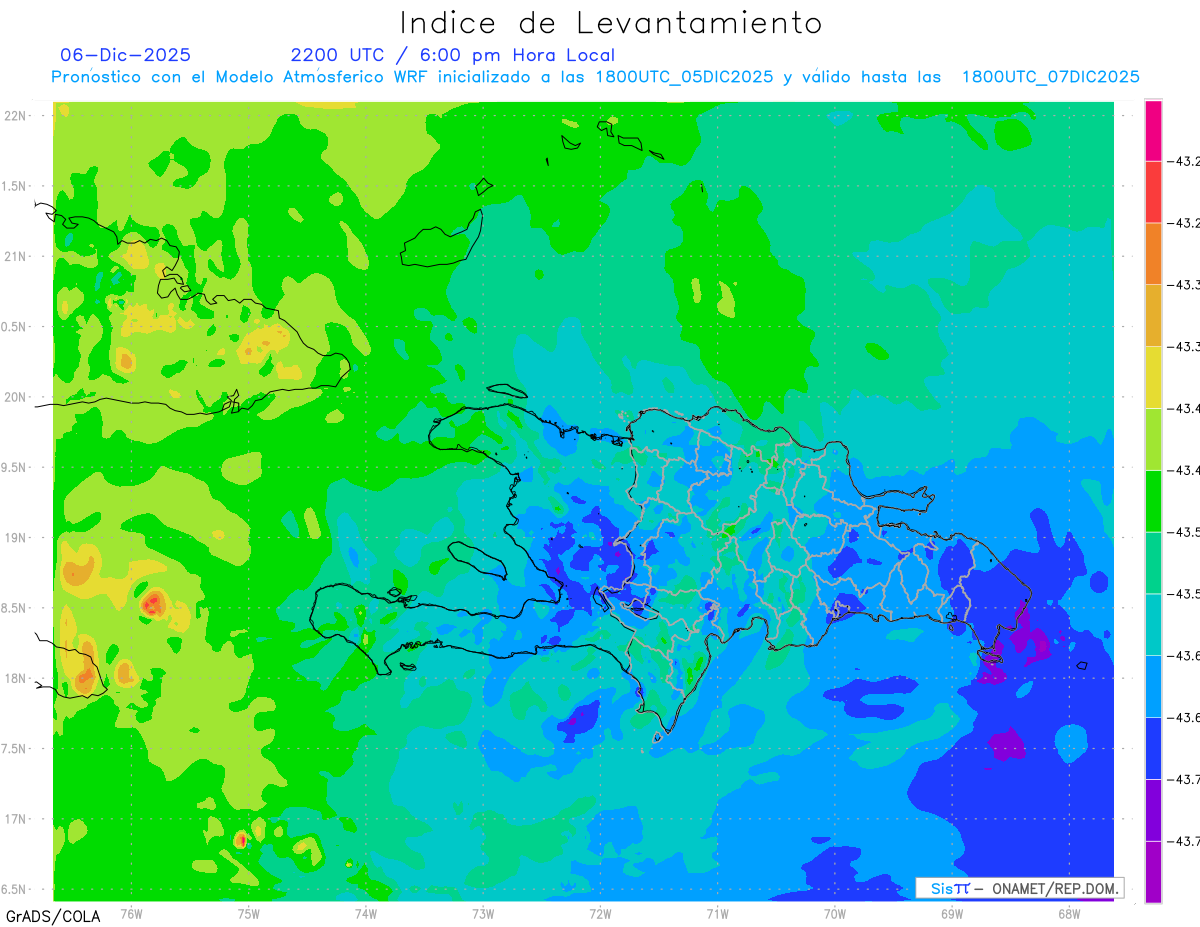1200x927 pixels.
Task: Click the '18N' latitude label
Action: [x=15, y=678]
